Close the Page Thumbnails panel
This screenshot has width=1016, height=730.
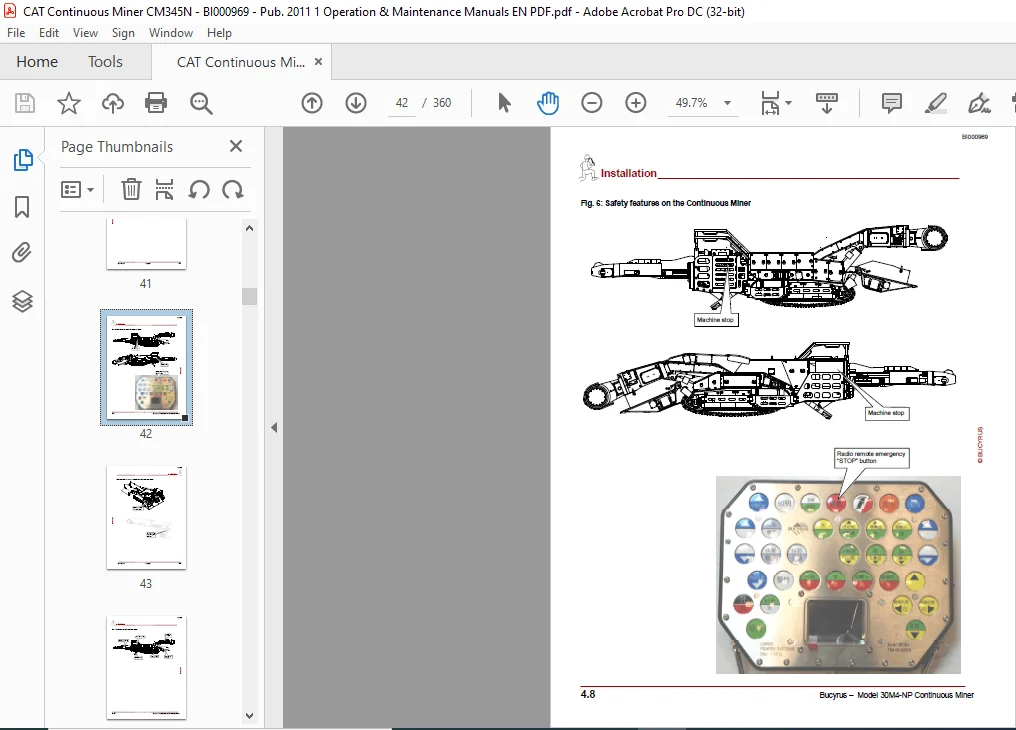[236, 146]
